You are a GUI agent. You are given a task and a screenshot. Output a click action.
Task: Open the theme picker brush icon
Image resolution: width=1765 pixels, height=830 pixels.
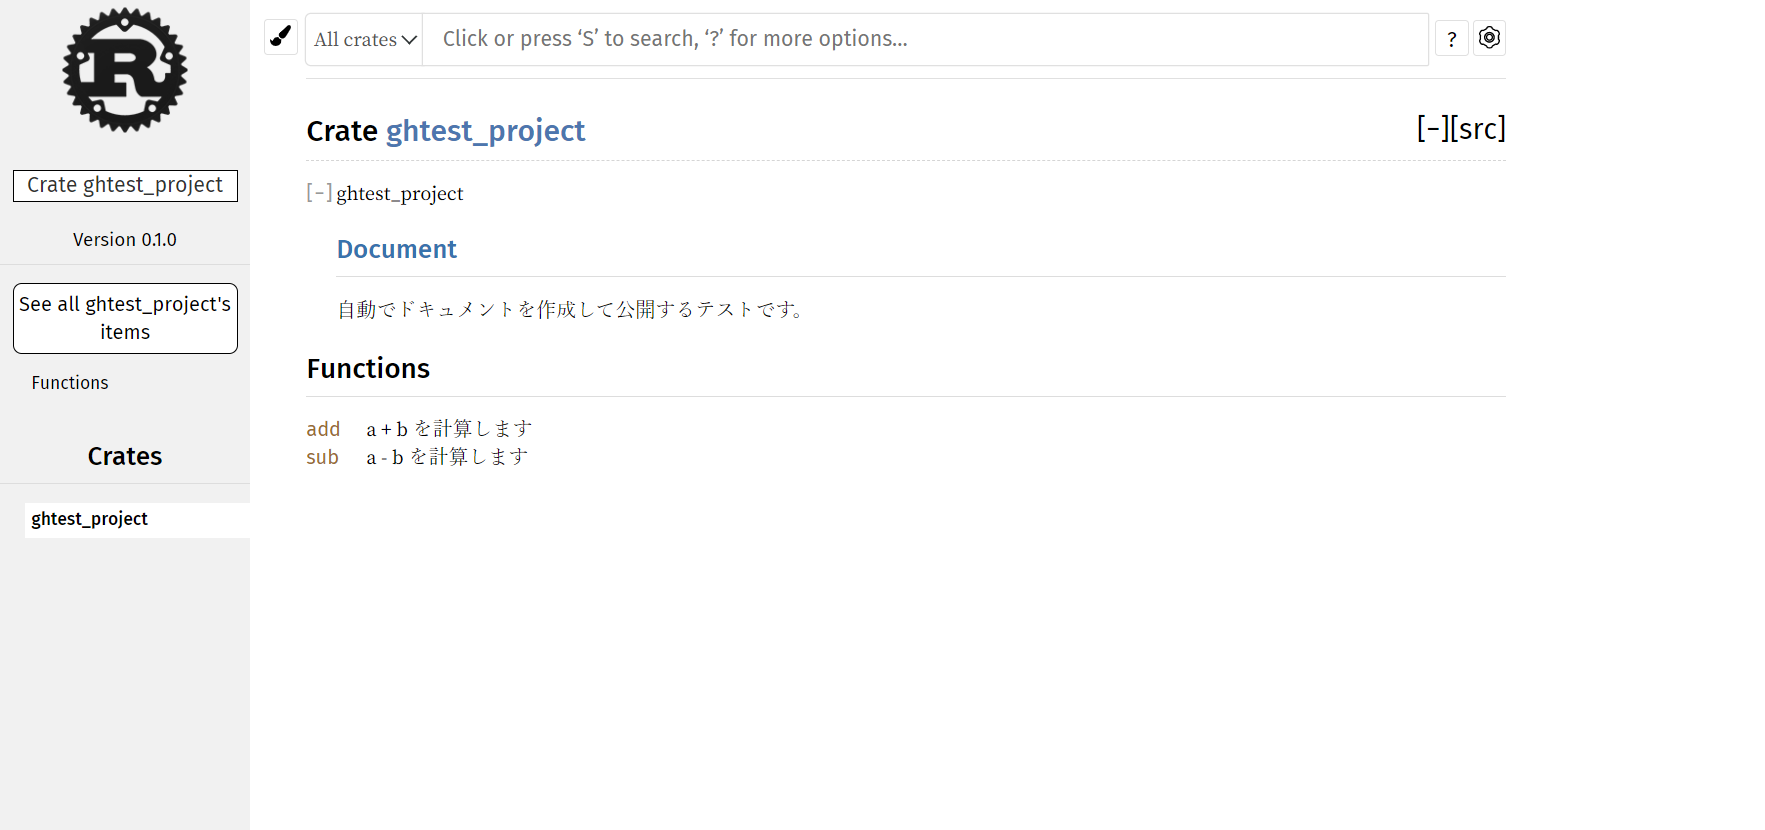click(x=281, y=37)
